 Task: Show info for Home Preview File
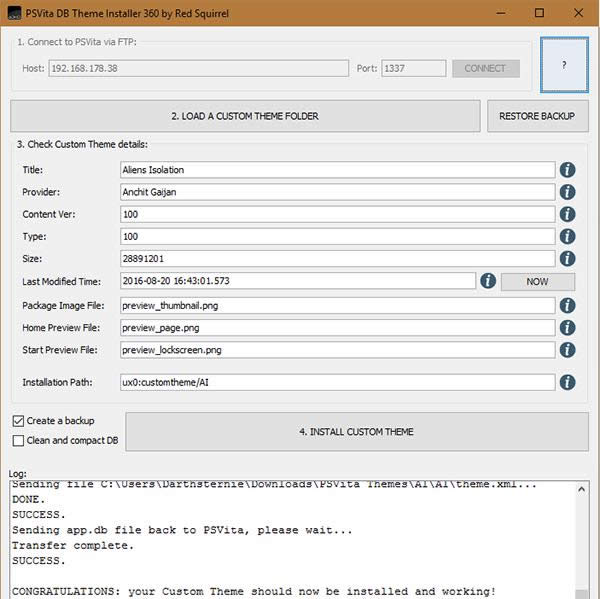point(567,327)
